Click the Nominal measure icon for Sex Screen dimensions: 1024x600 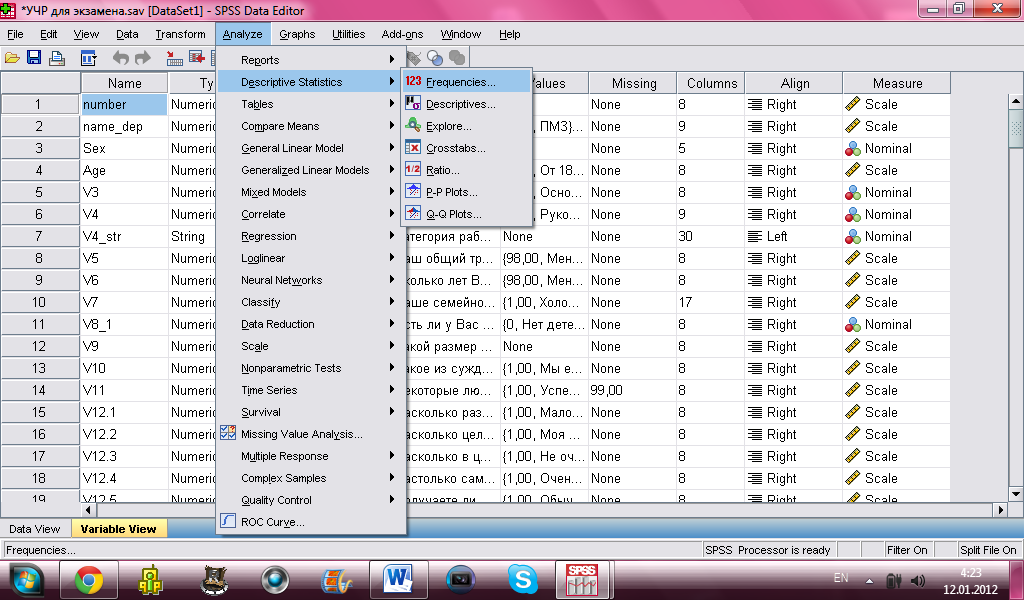(x=853, y=149)
